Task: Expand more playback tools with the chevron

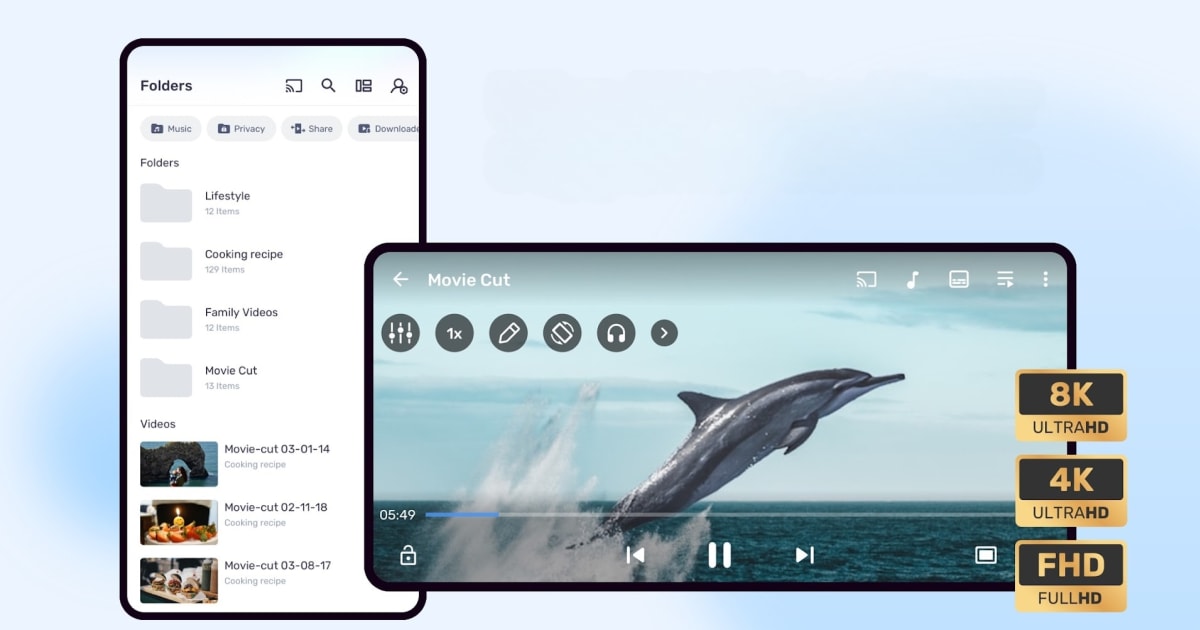Action: click(664, 333)
